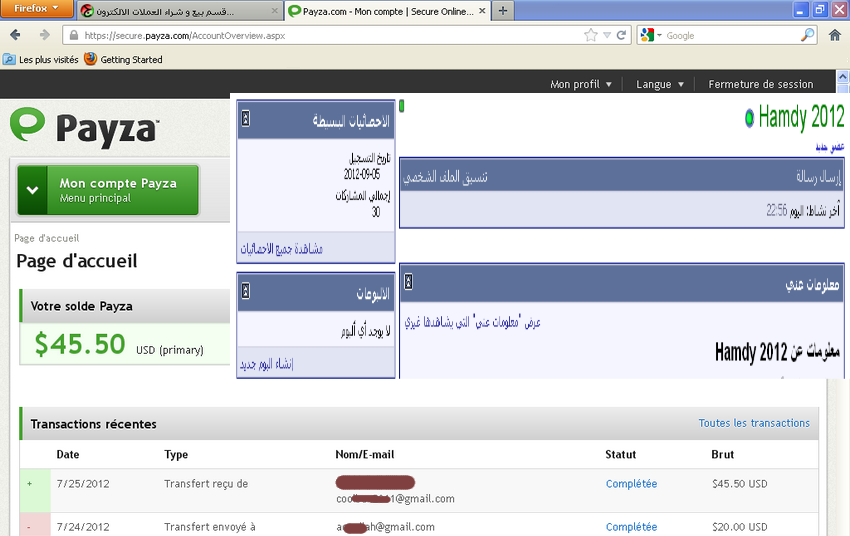Screen dimensions: 850x536
Task: Click the $45.50 USD amount cell
Action: (739, 484)
